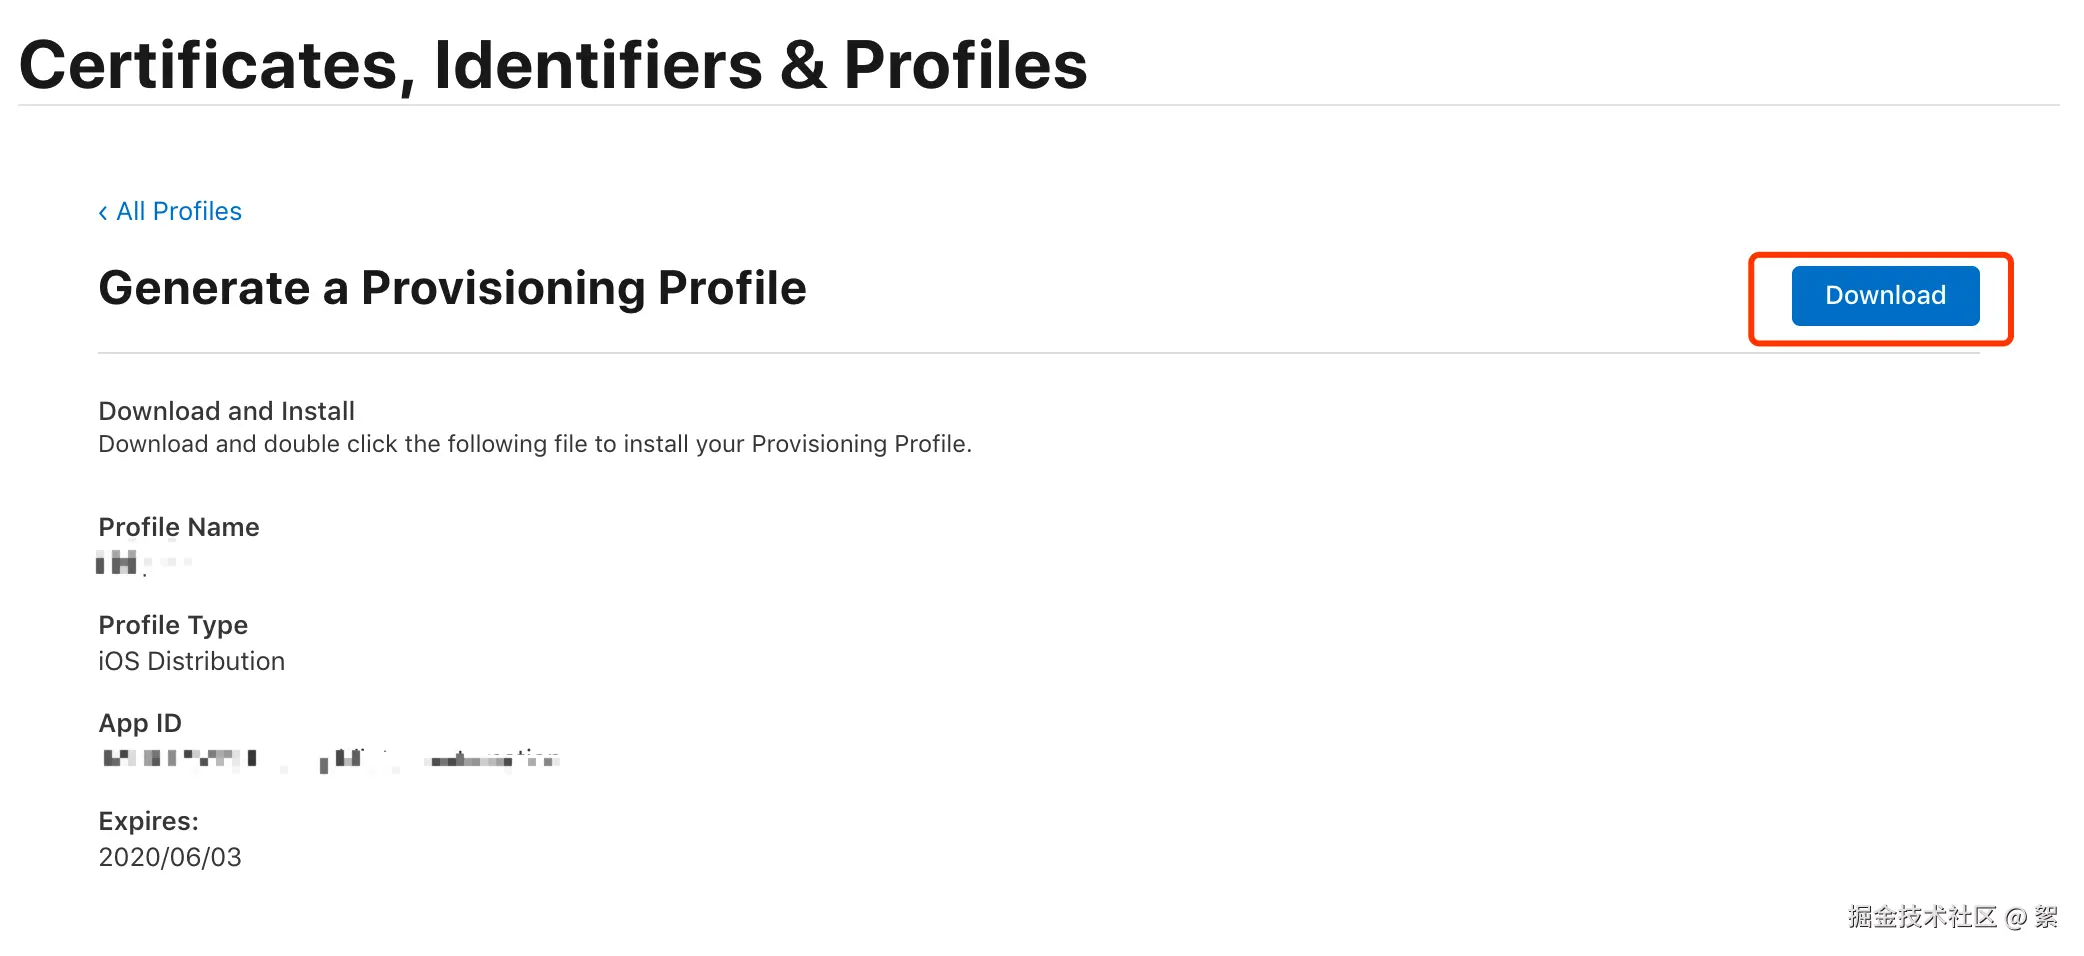This screenshot has width=2084, height=956.
Task: Click the blue Download button
Action: pyautogui.click(x=1884, y=296)
